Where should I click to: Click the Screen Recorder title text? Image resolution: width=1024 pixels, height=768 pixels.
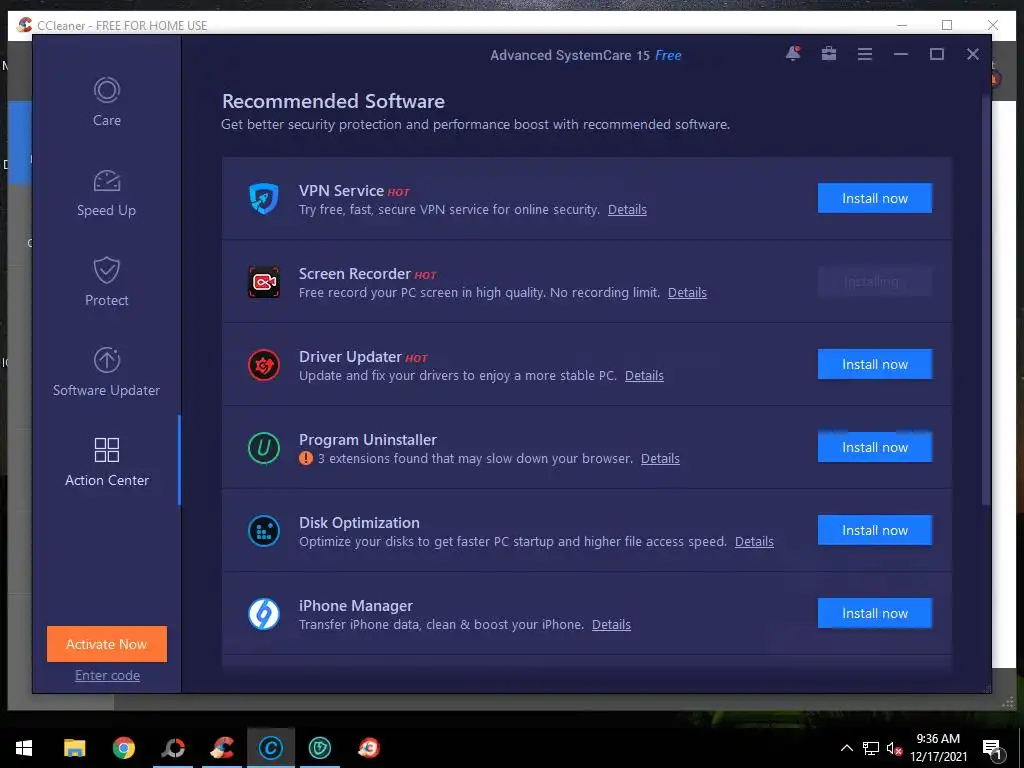[355, 274]
